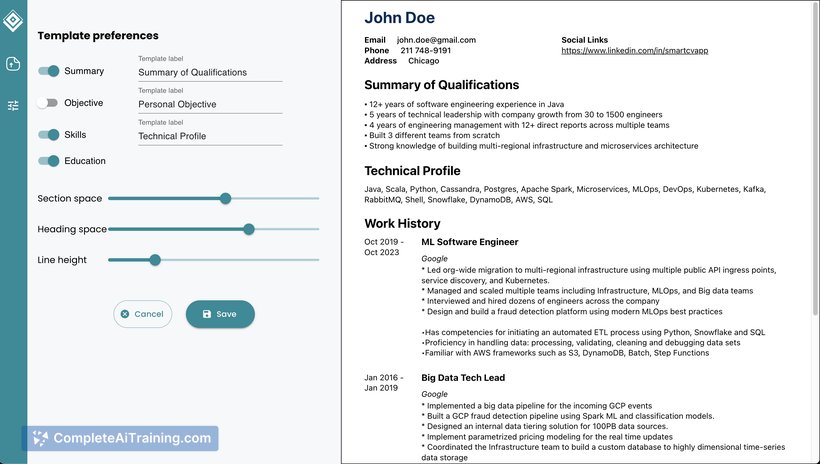Screen dimensions: 820x464
Task: Turn off the Skills section toggle
Action: pyautogui.click(x=48, y=135)
